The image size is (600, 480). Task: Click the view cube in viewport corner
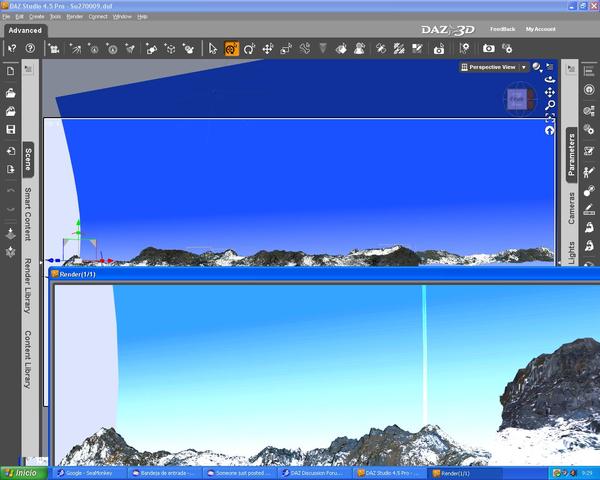coord(519,99)
